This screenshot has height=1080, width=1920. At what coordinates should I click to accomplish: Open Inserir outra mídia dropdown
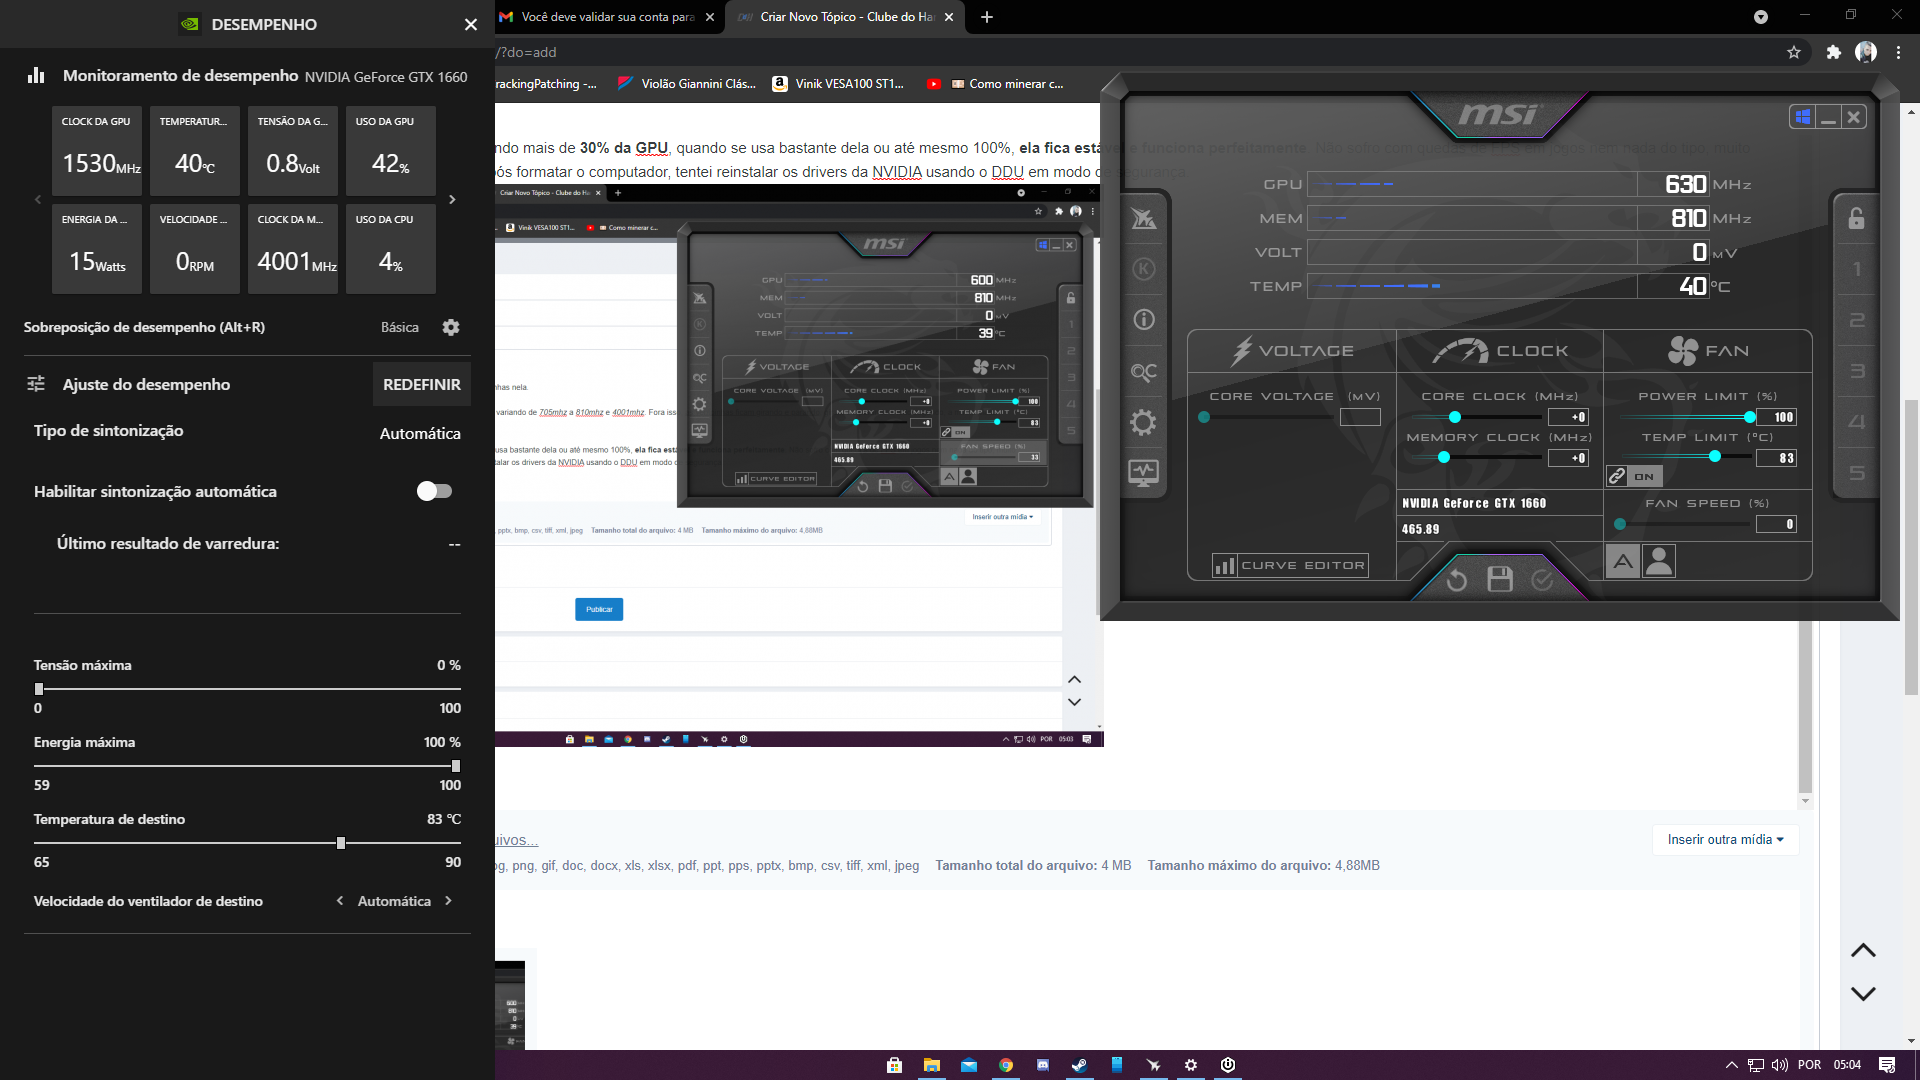1725,840
